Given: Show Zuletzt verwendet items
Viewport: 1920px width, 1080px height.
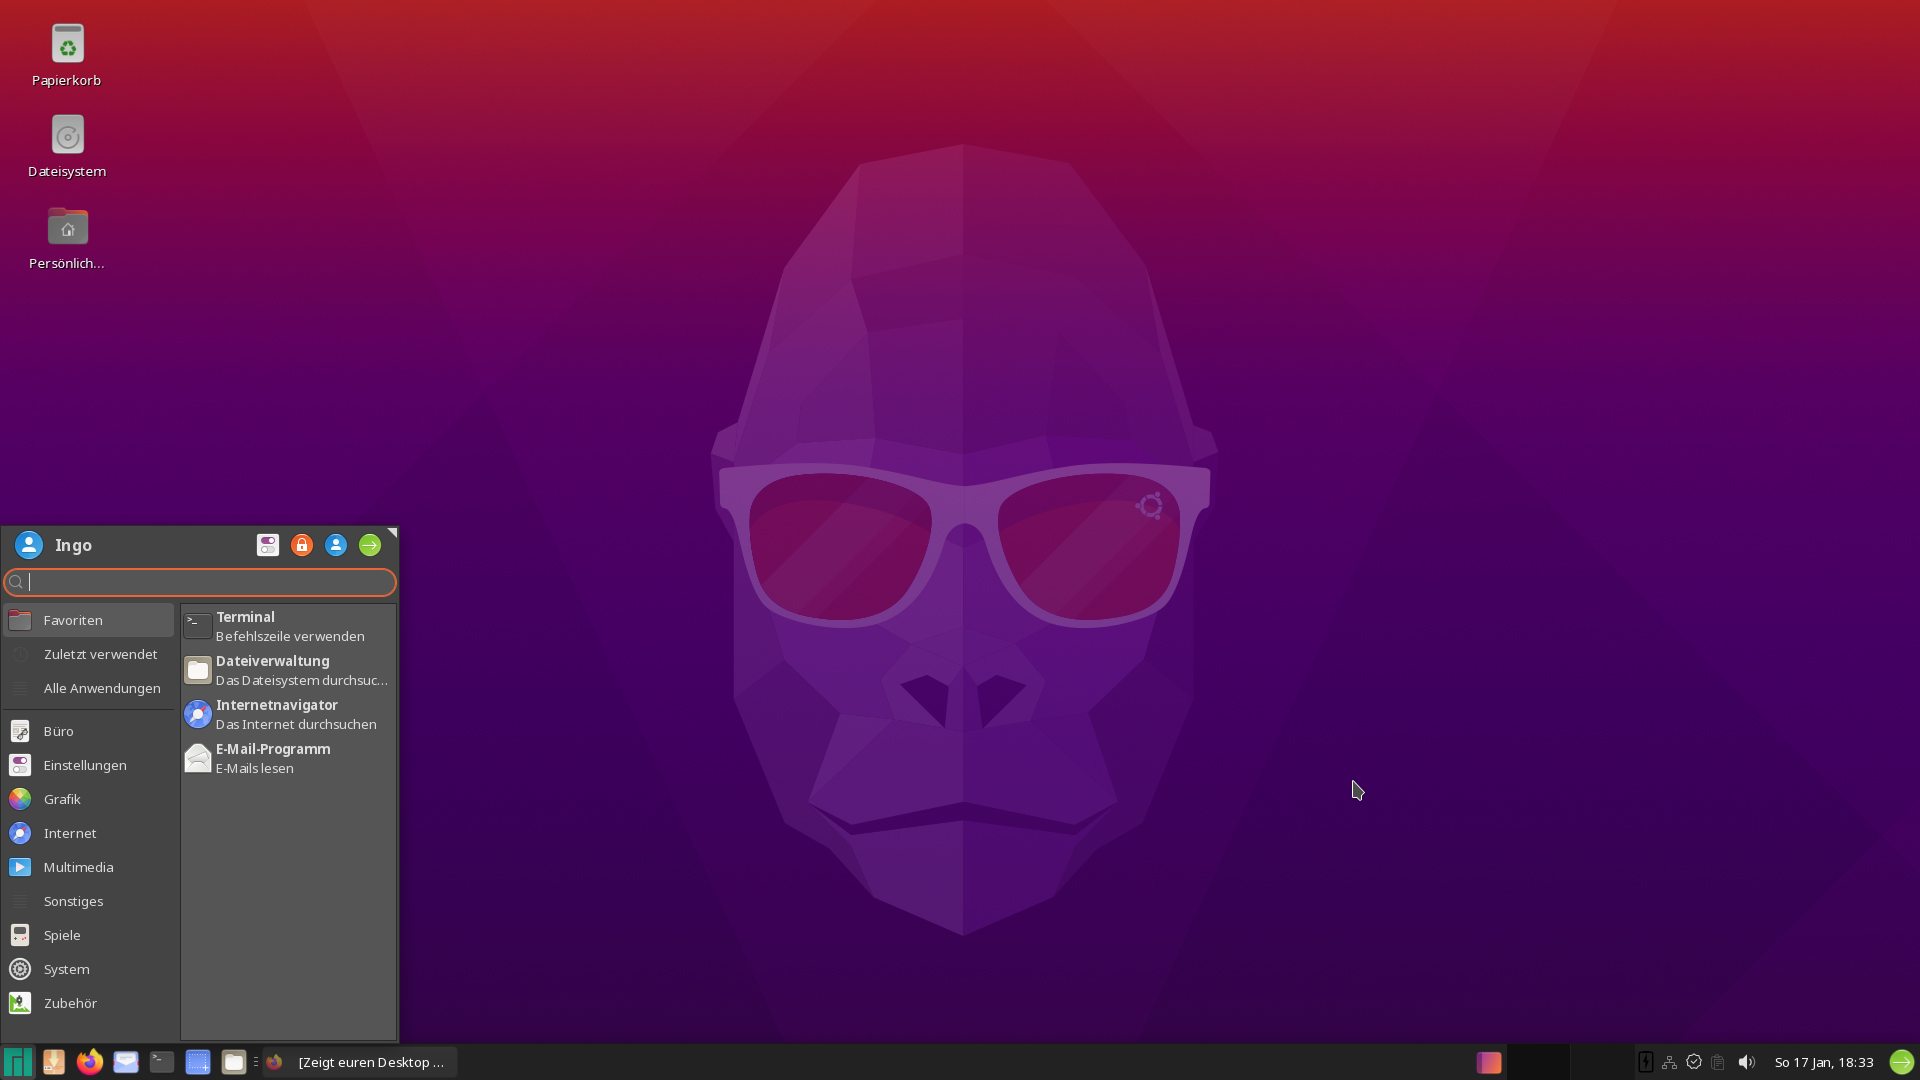Looking at the screenshot, I should point(100,654).
